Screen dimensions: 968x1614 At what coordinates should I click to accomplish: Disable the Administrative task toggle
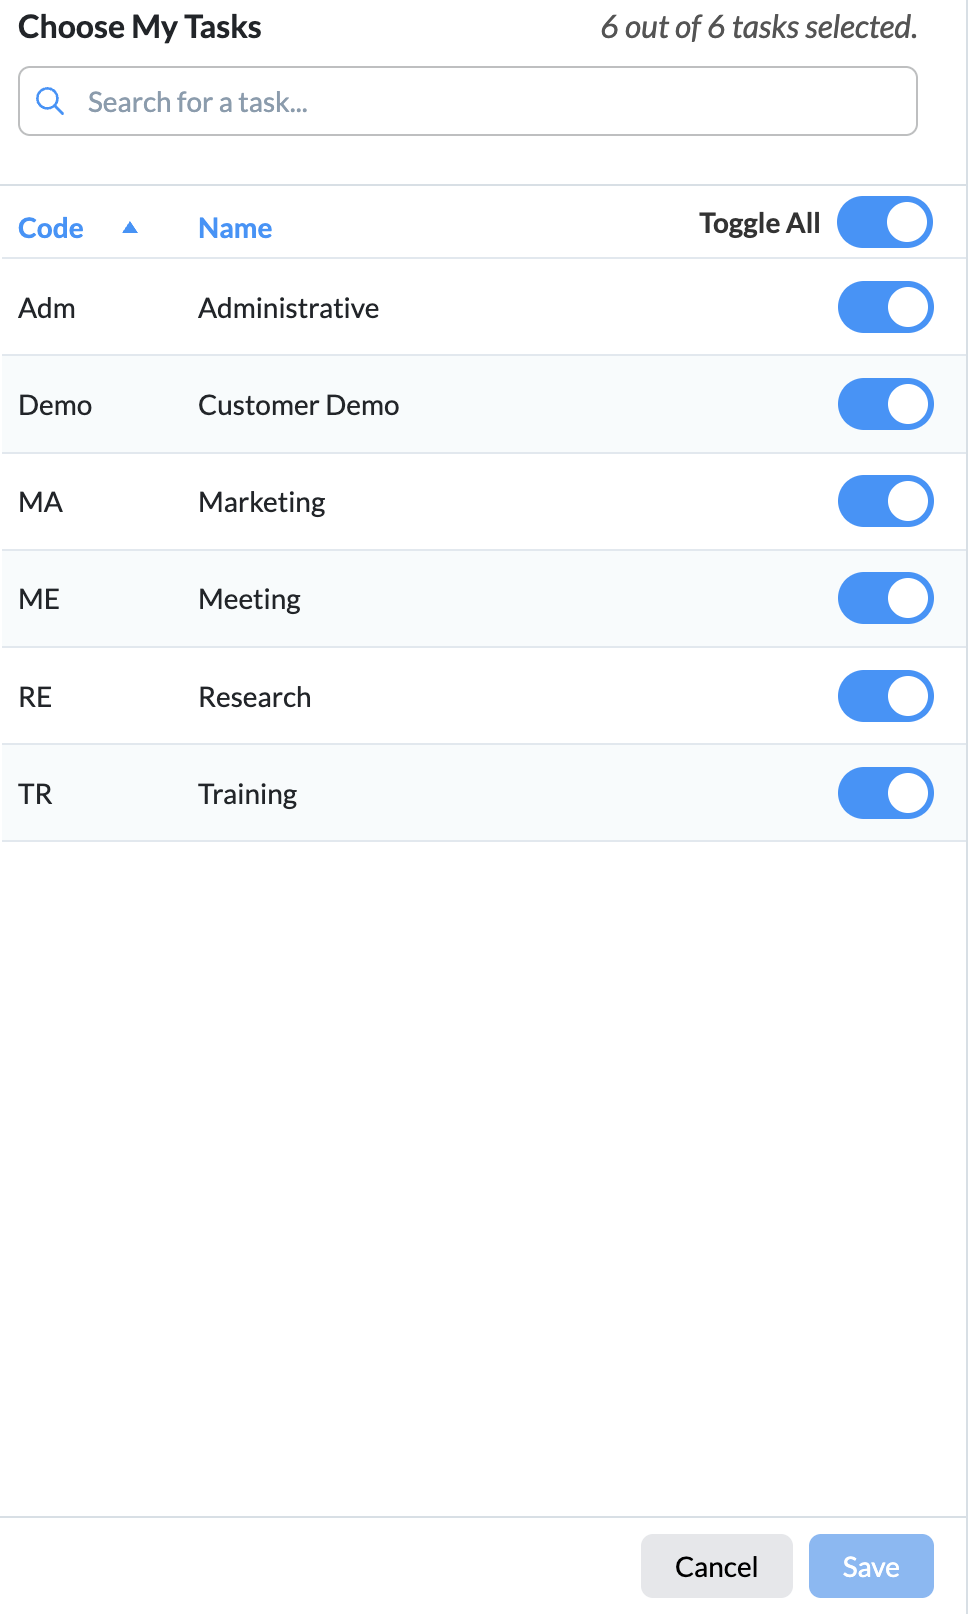884,307
